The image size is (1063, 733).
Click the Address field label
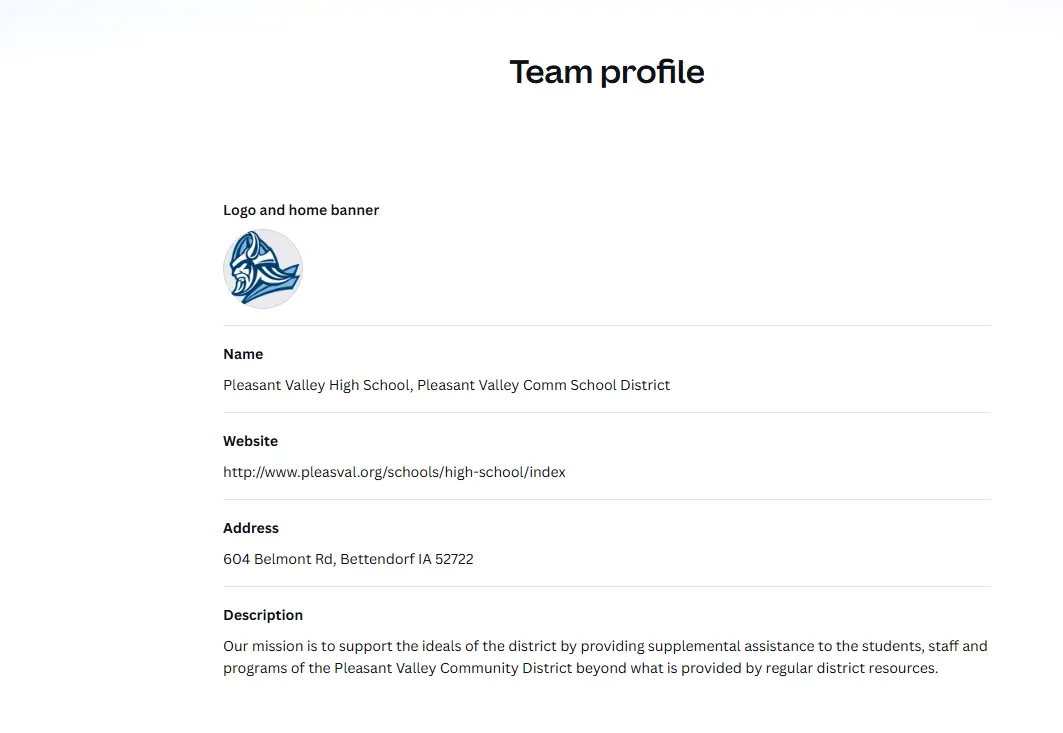pos(251,528)
